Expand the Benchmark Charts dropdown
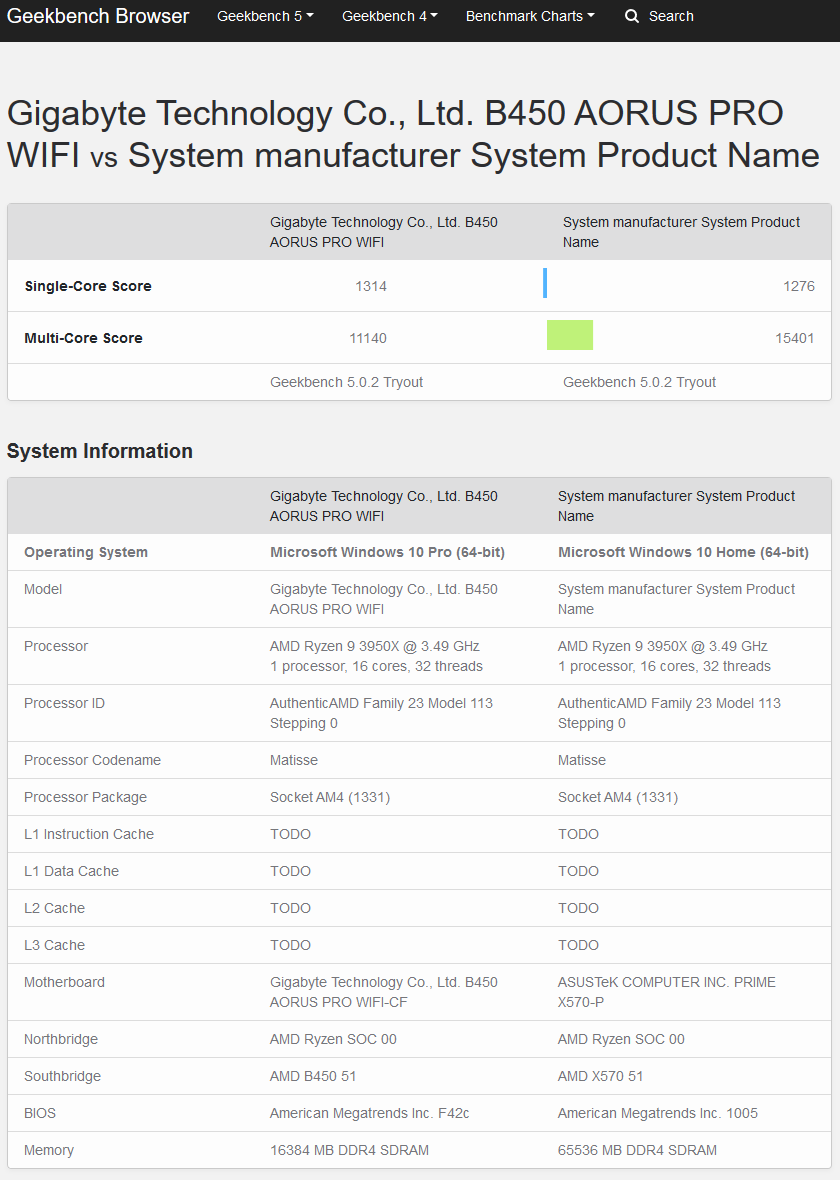The height and width of the screenshot is (1180, 840). [x=530, y=17]
